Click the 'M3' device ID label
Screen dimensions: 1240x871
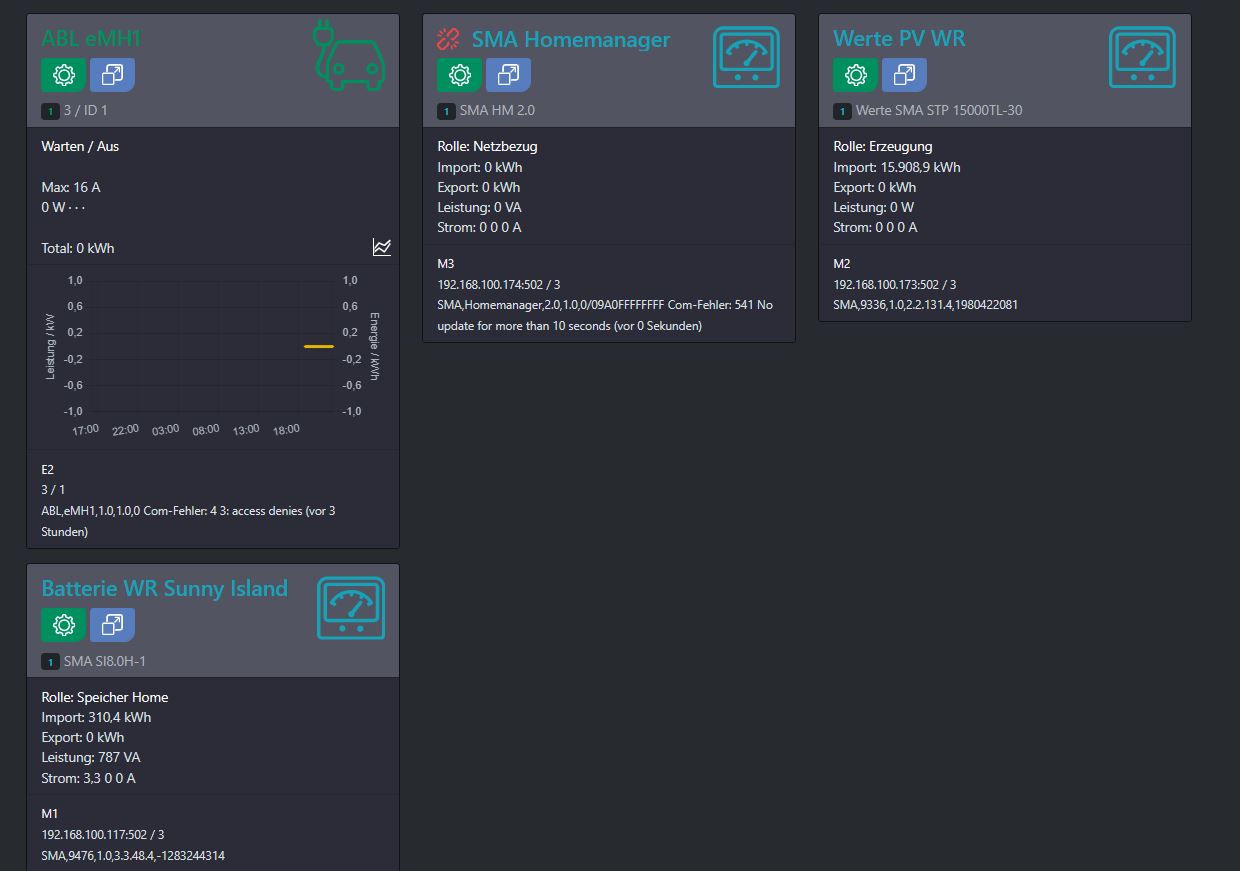tap(446, 264)
